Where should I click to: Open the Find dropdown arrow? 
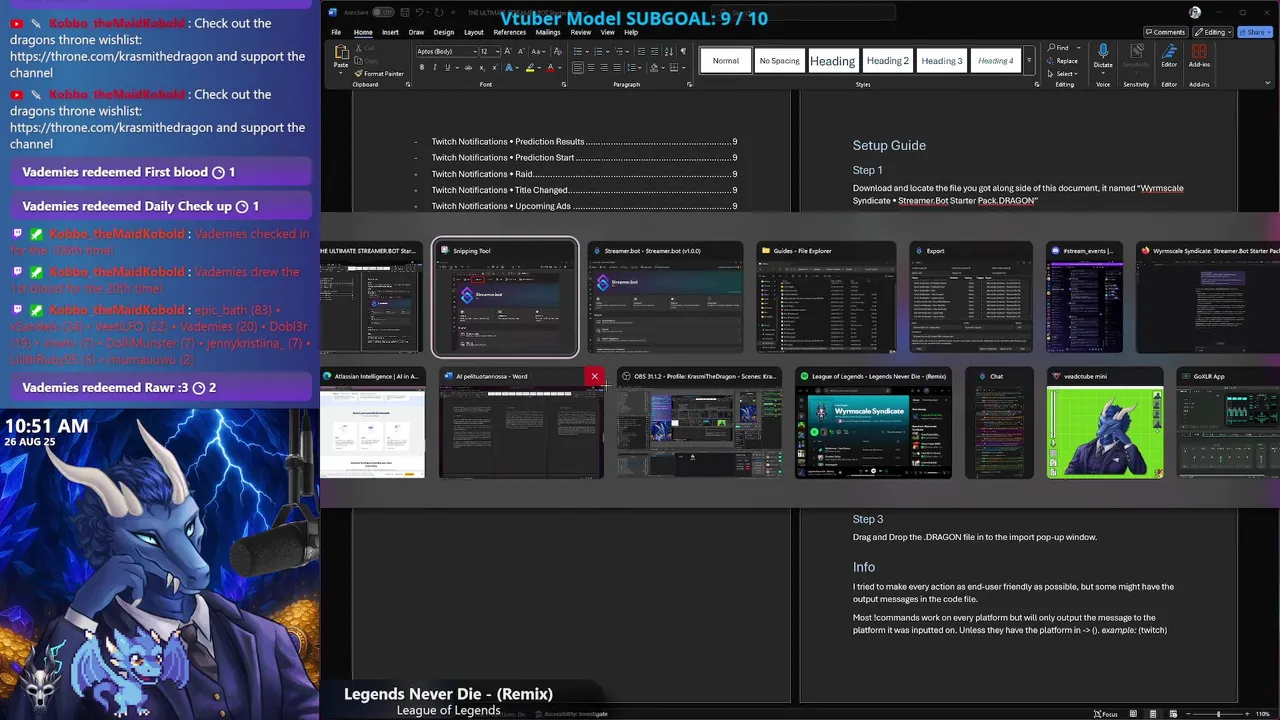pyautogui.click(x=1079, y=47)
